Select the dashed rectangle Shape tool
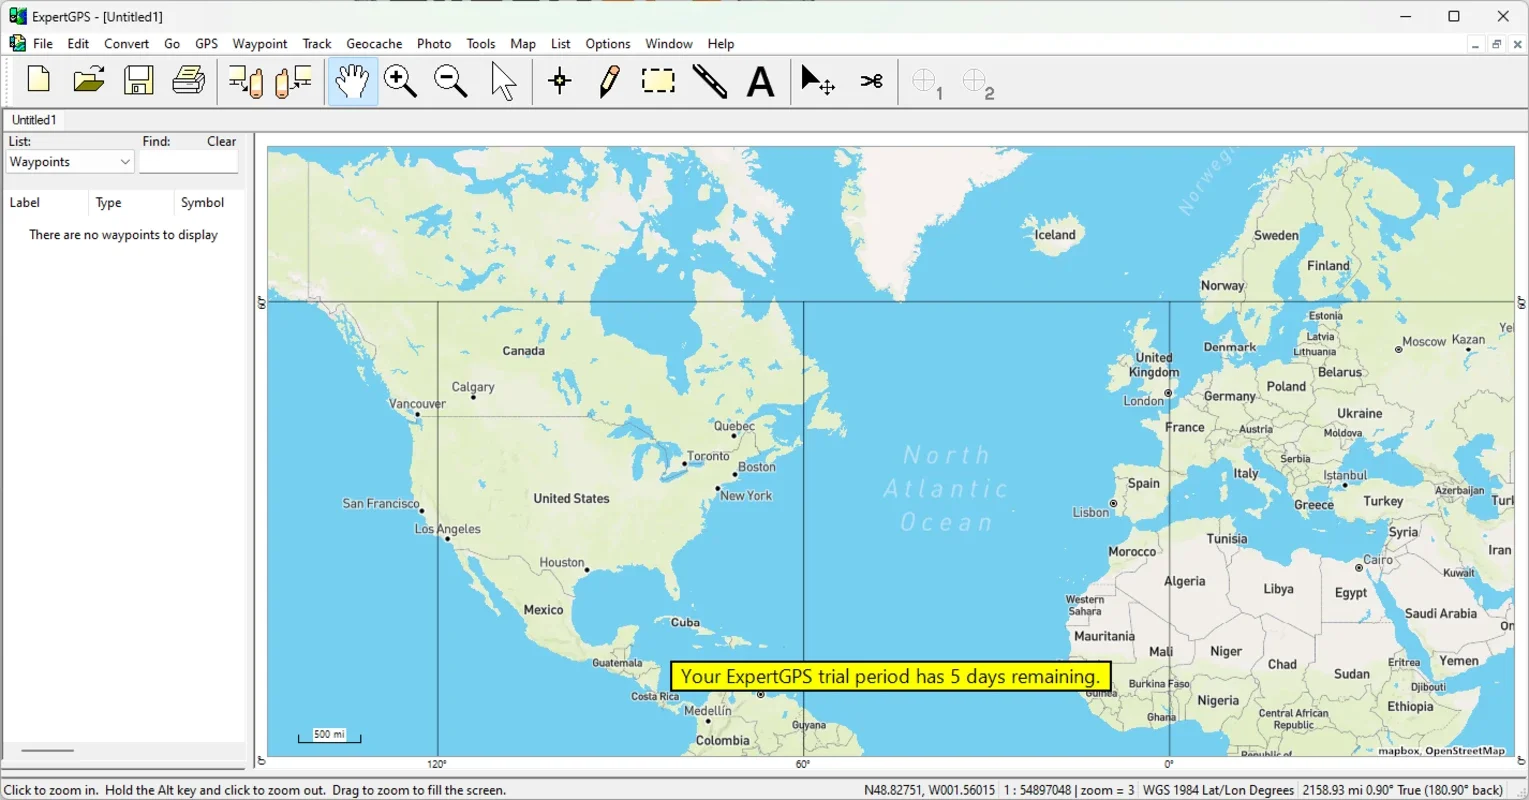The width and height of the screenshot is (1529, 800). click(x=658, y=81)
